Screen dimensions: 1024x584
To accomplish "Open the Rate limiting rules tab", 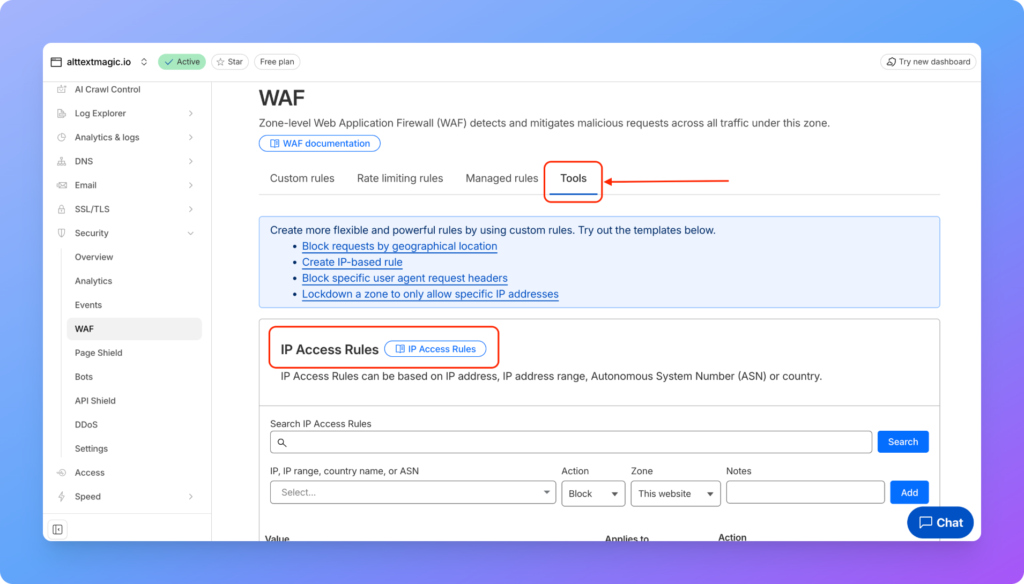I will pyautogui.click(x=399, y=179).
